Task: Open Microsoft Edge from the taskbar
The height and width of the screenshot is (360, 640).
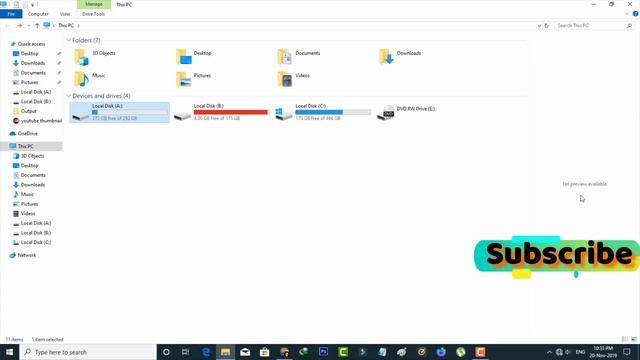Action: pyautogui.click(x=206, y=352)
